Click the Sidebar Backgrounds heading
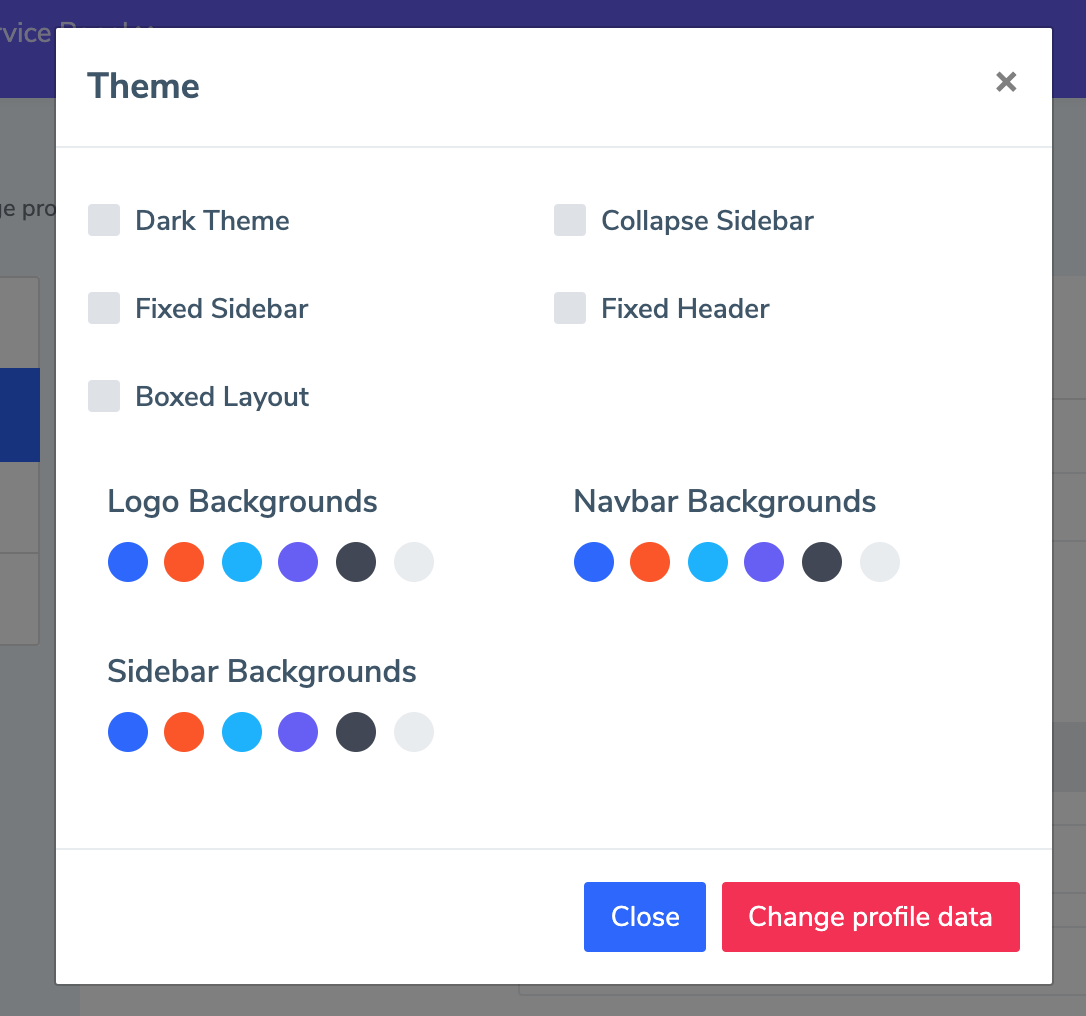 pyautogui.click(x=262, y=672)
